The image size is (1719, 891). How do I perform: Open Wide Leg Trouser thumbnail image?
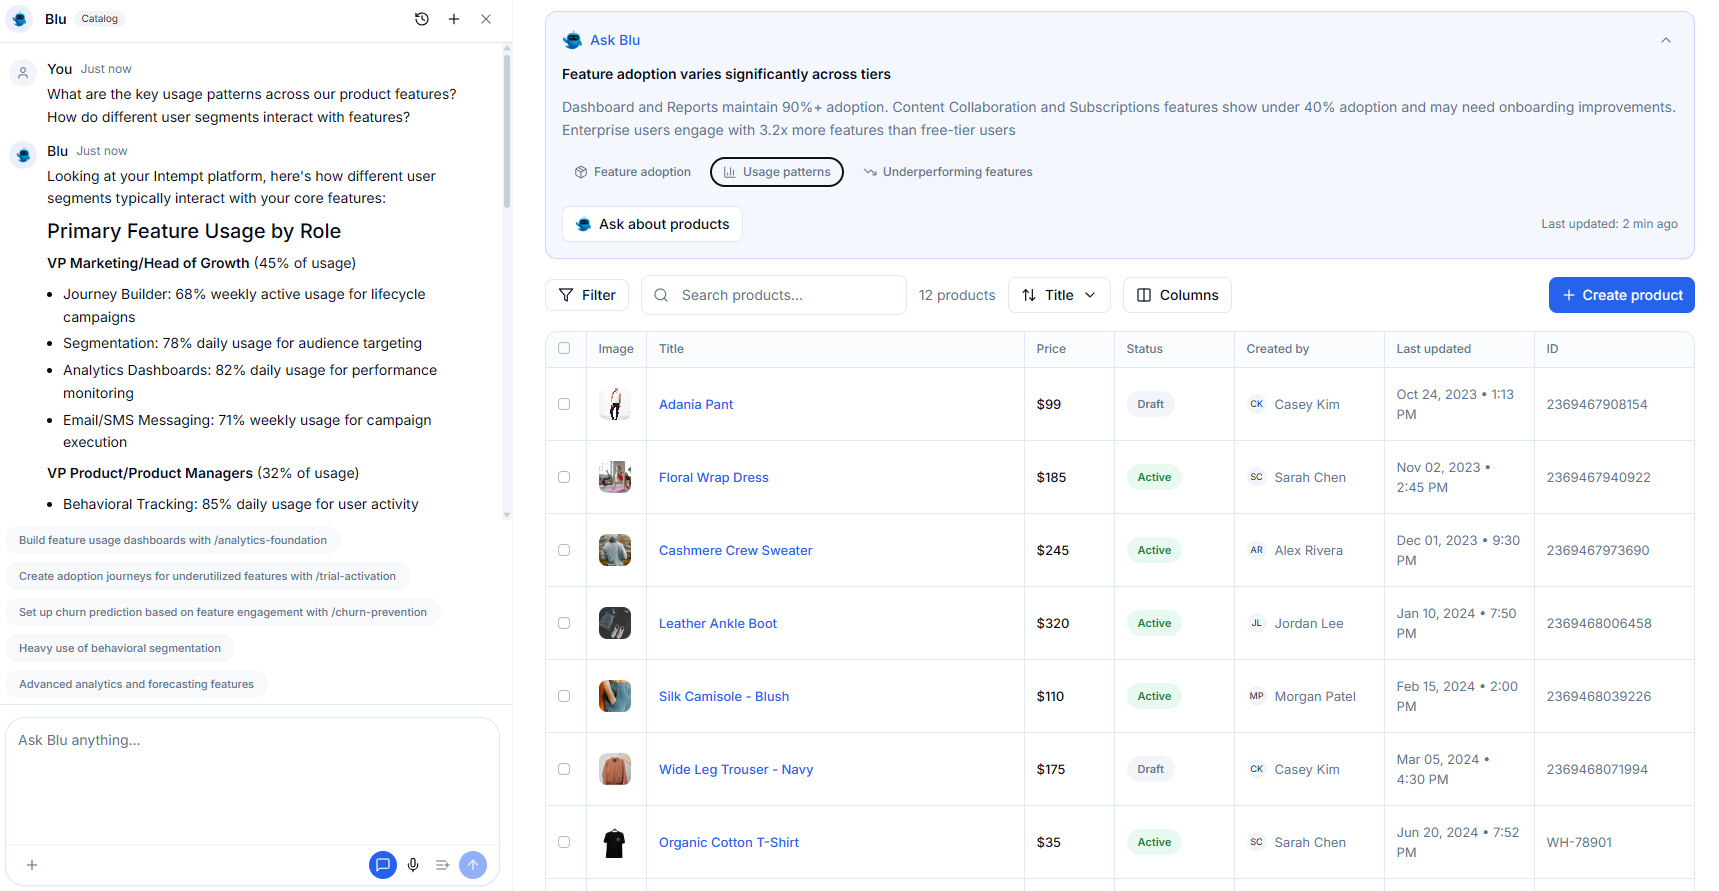click(615, 769)
